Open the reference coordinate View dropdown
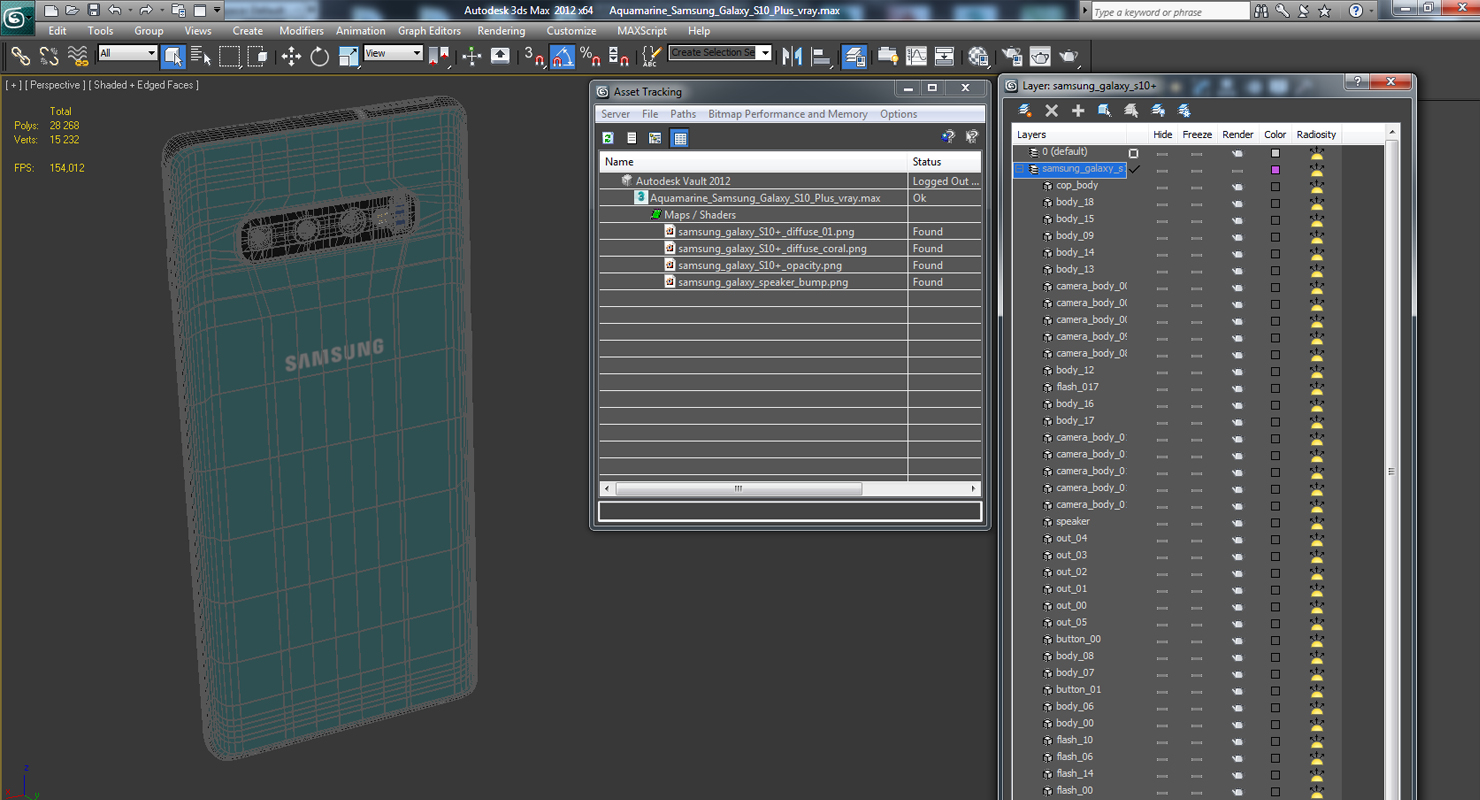 (x=393, y=53)
